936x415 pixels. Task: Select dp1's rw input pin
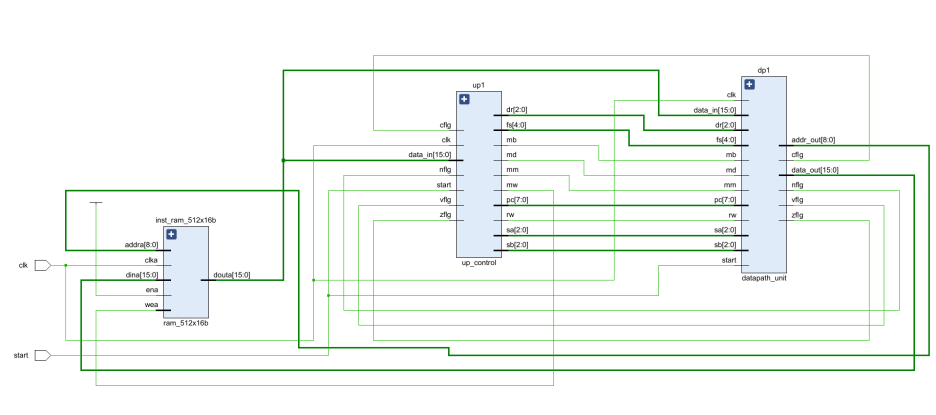coord(732,215)
